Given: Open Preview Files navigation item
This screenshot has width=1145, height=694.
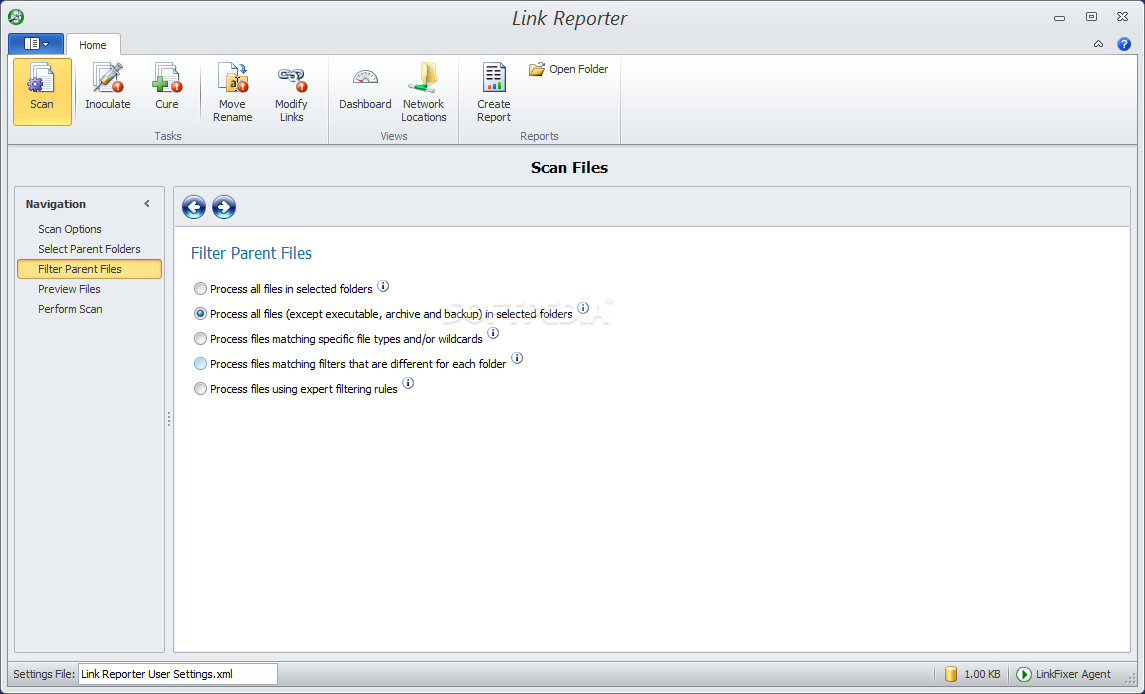Looking at the screenshot, I should click(69, 289).
